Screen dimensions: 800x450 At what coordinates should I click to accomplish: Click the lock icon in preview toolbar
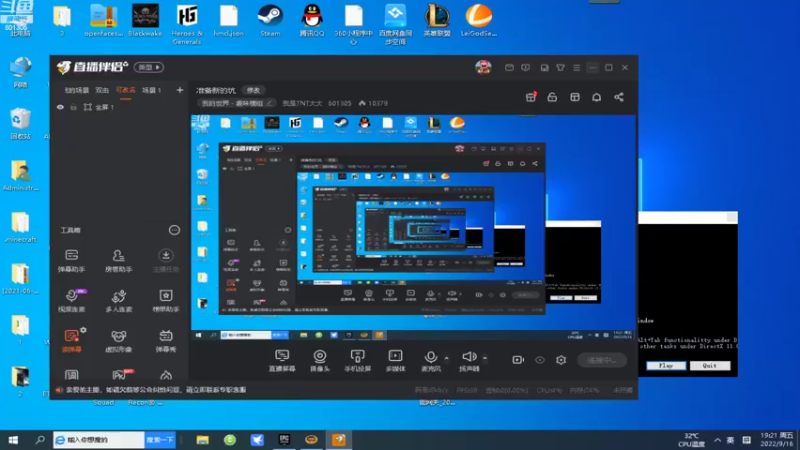(552, 97)
